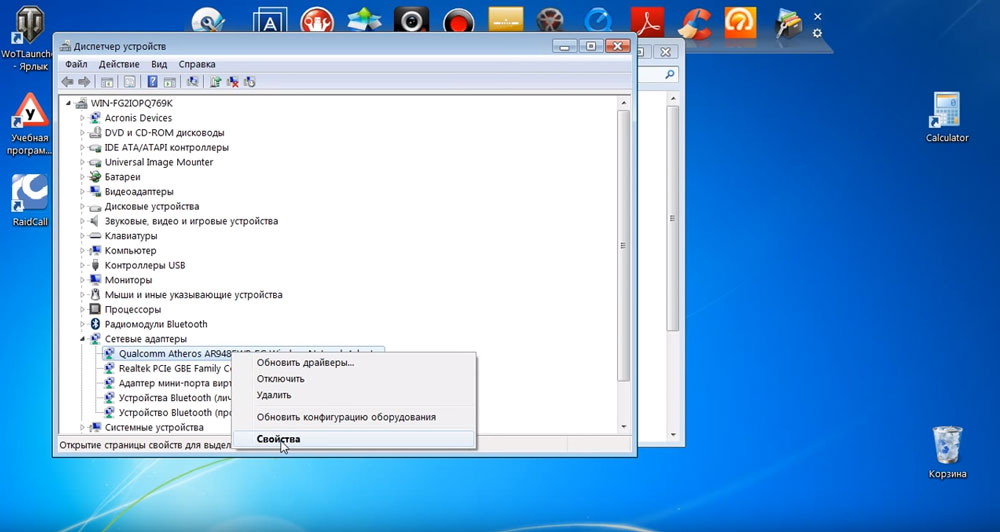Expand DVD и CD-ROM дисководы node

[x=83, y=133]
